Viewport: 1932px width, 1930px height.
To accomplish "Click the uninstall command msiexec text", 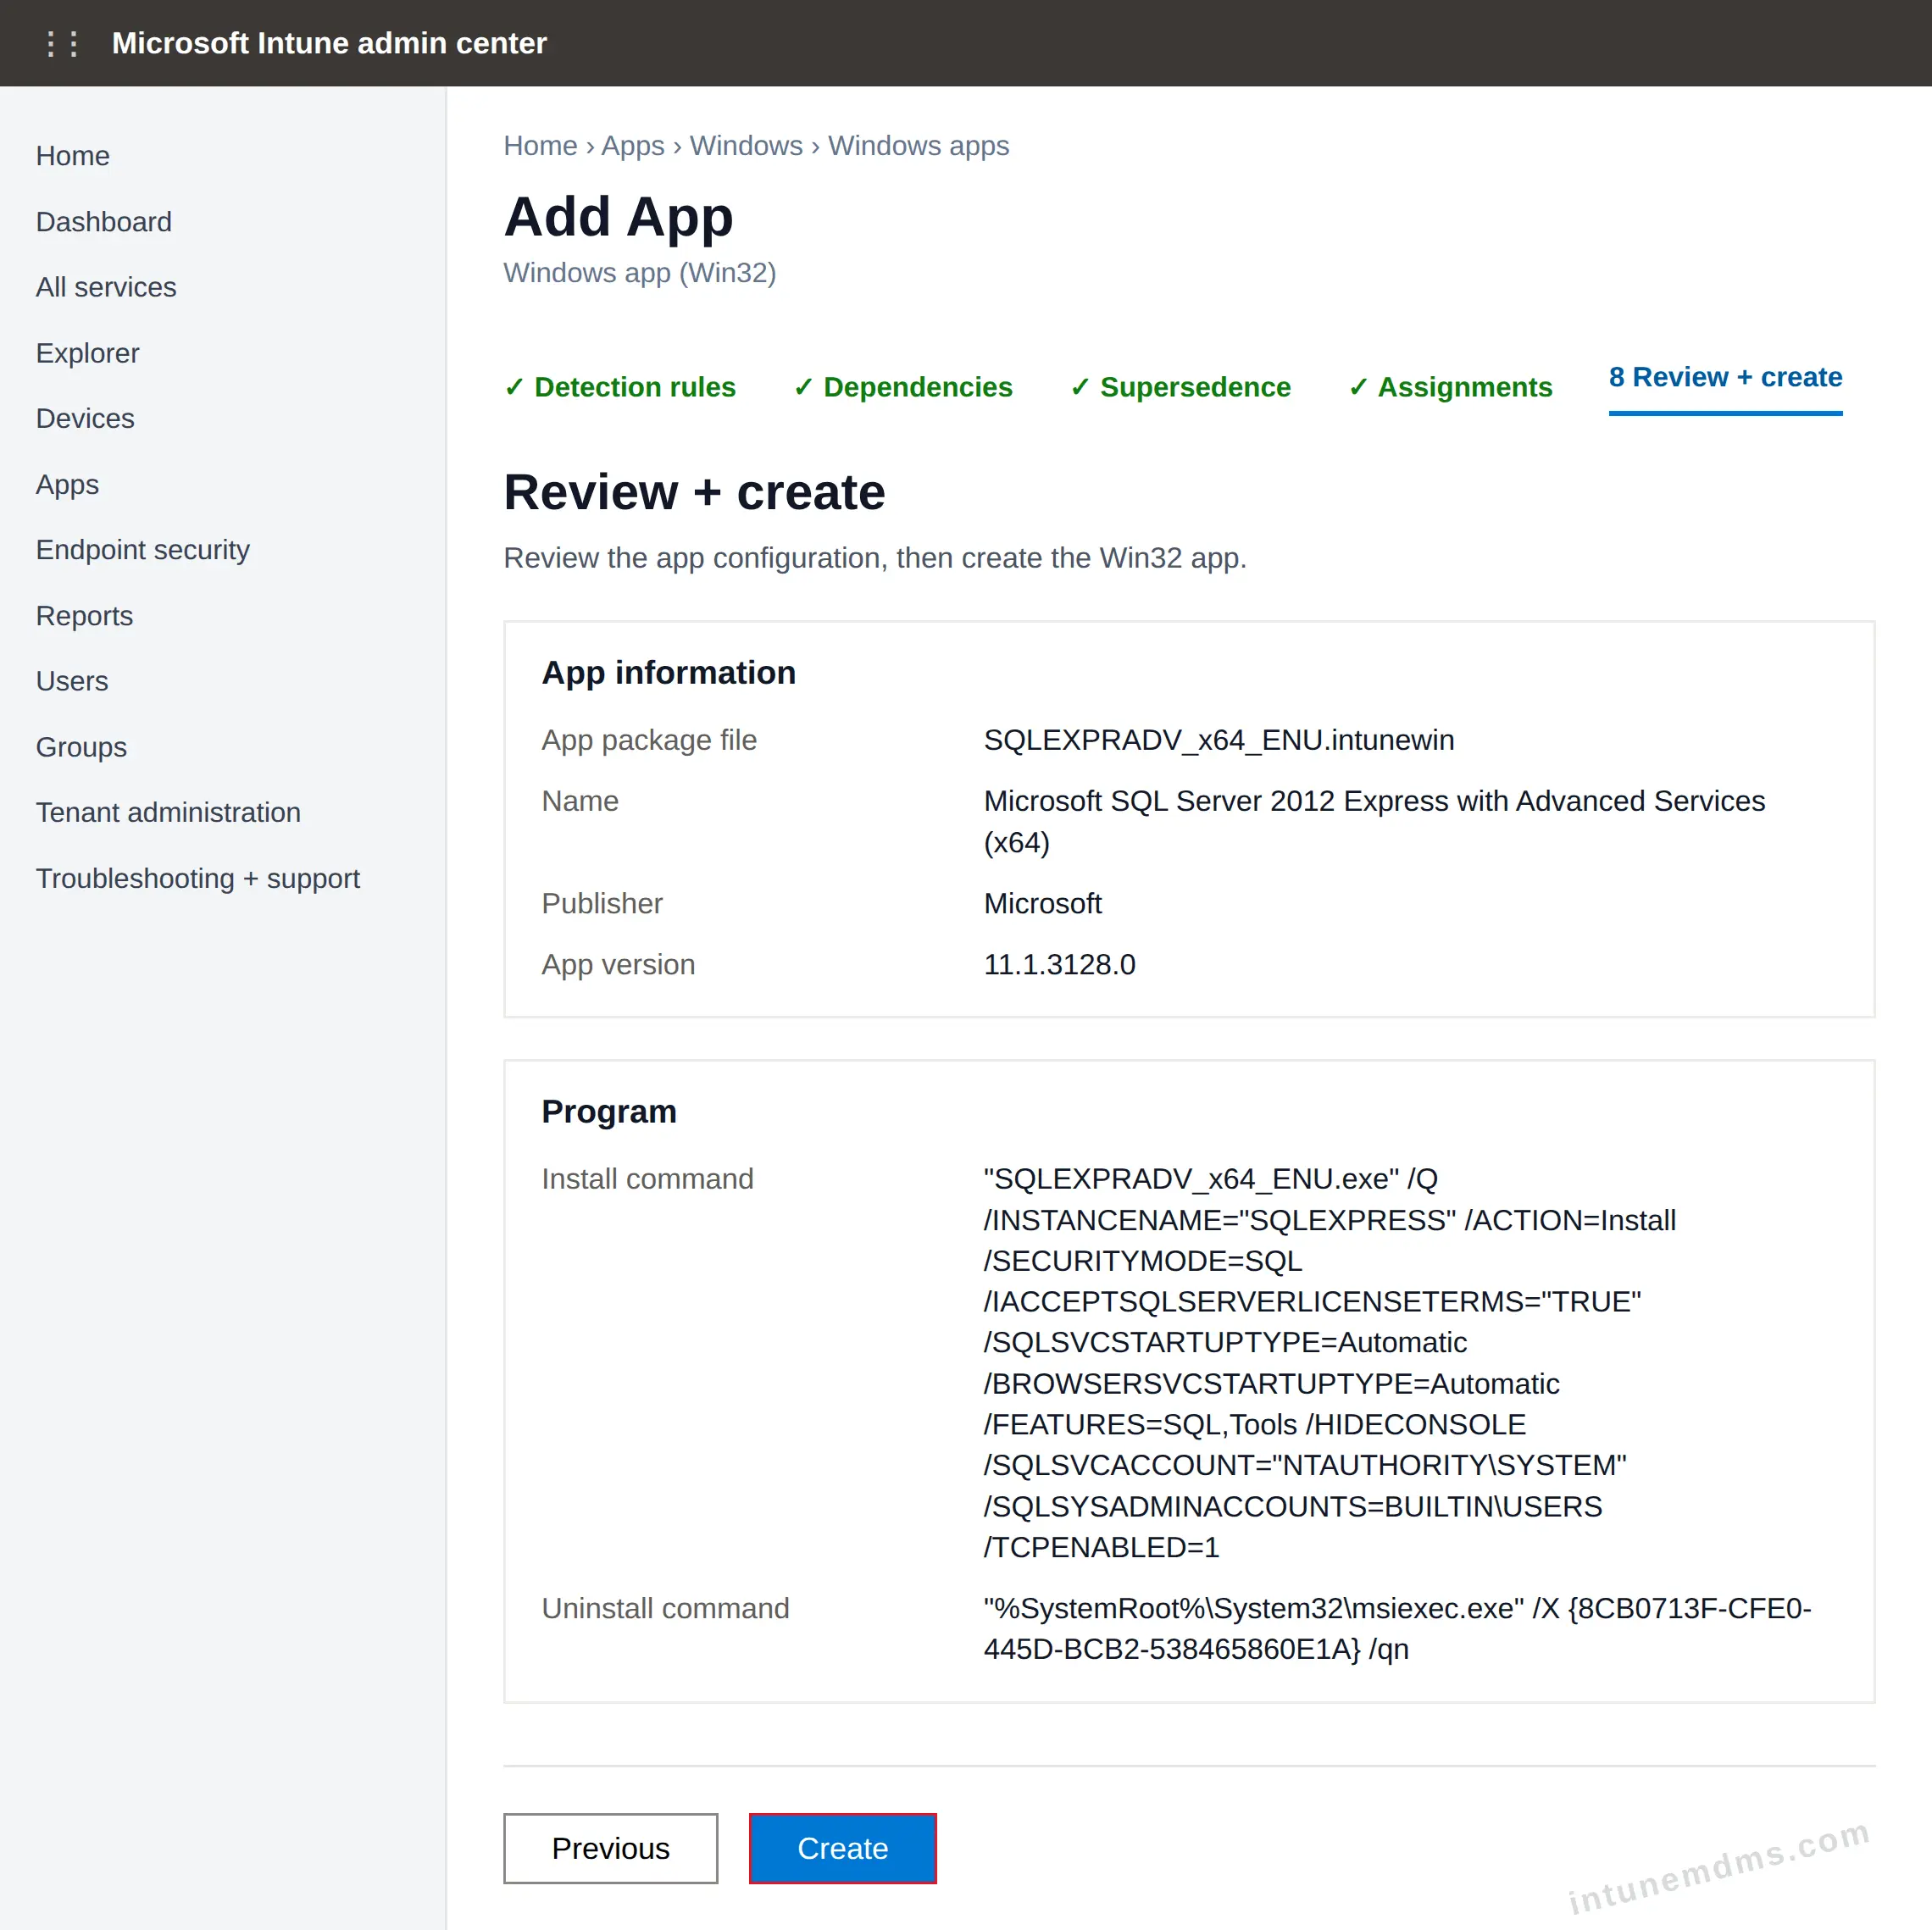I will pyautogui.click(x=1398, y=1629).
